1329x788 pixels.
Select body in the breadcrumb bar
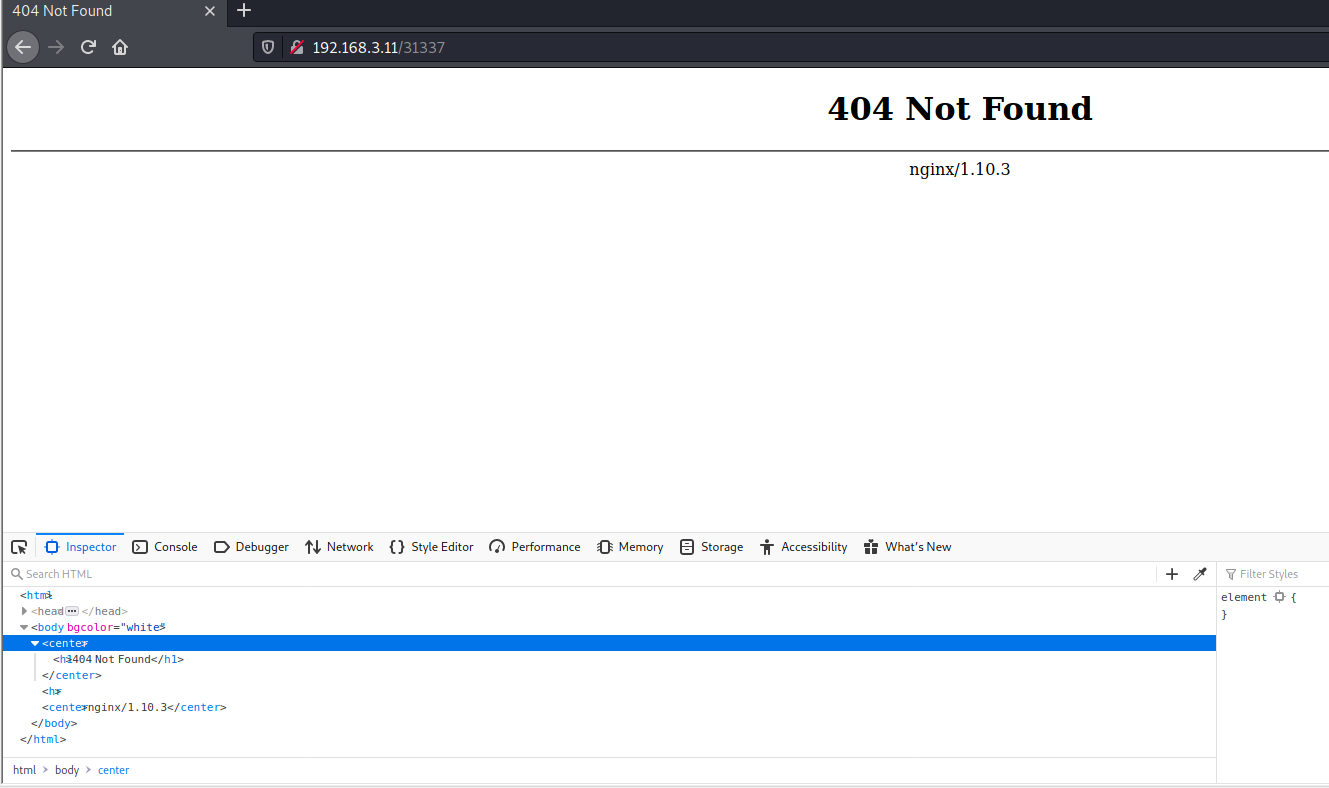coord(66,770)
